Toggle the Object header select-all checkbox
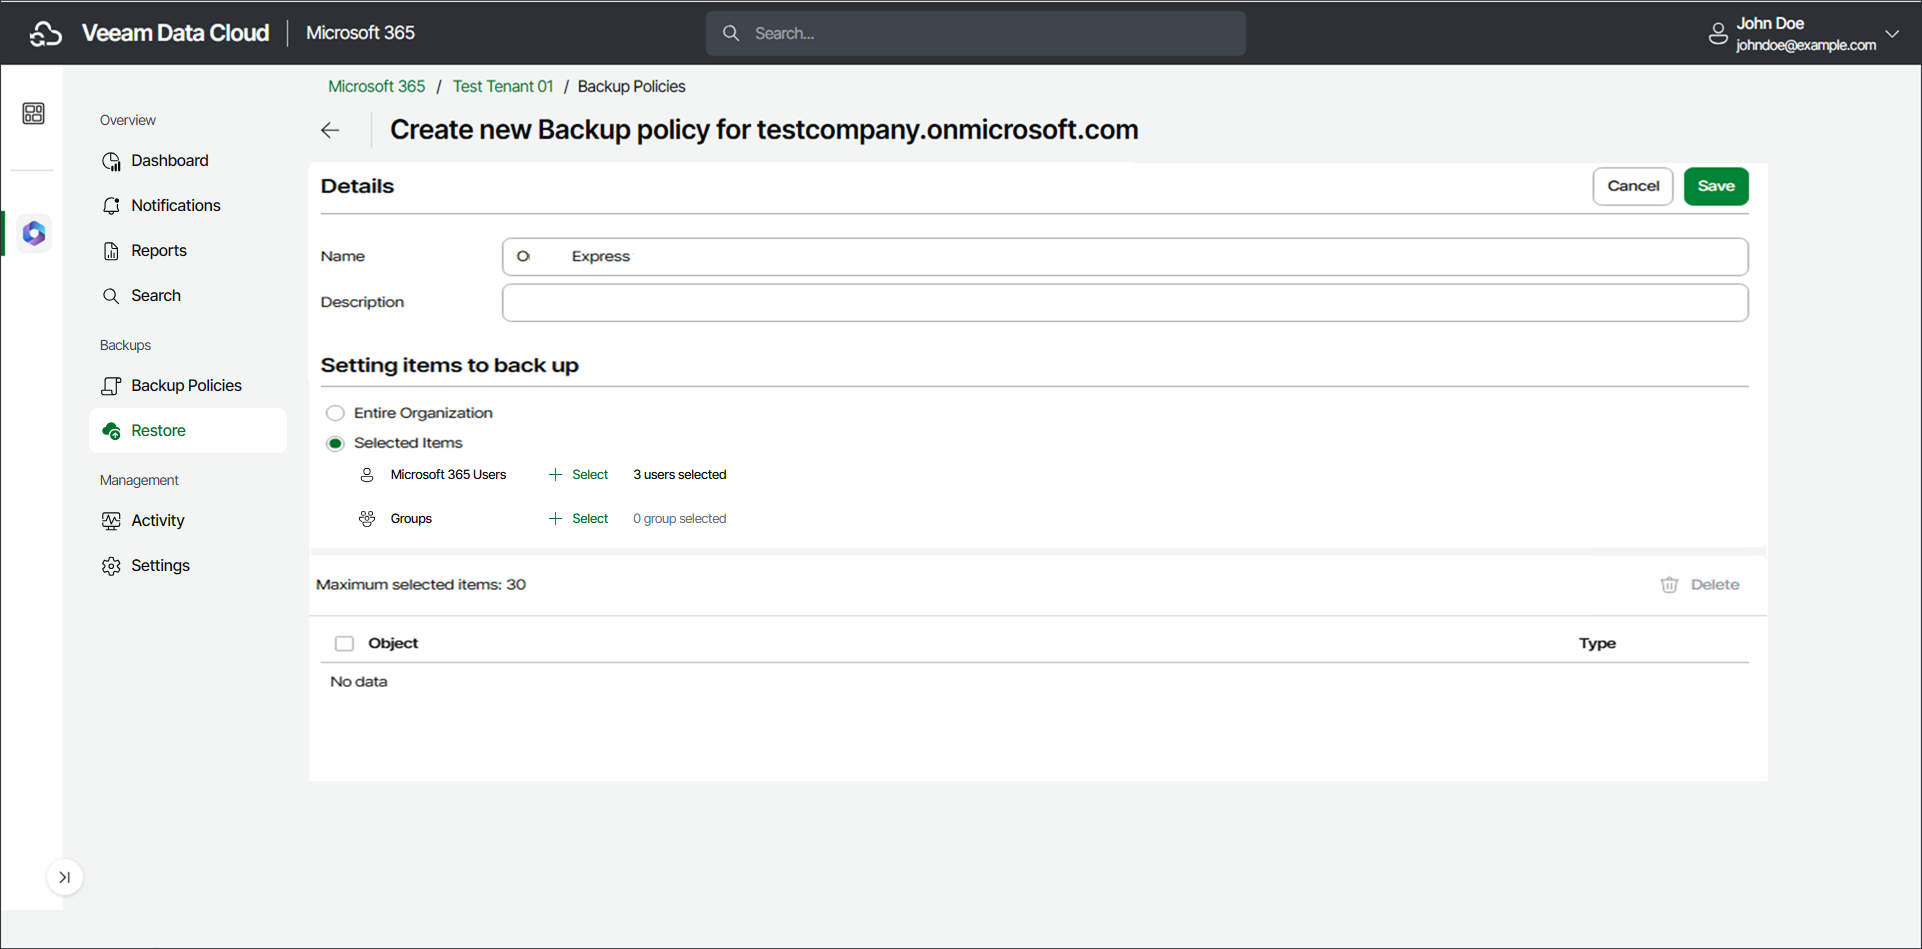Screen dimensions: 1922x949 coord(344,644)
